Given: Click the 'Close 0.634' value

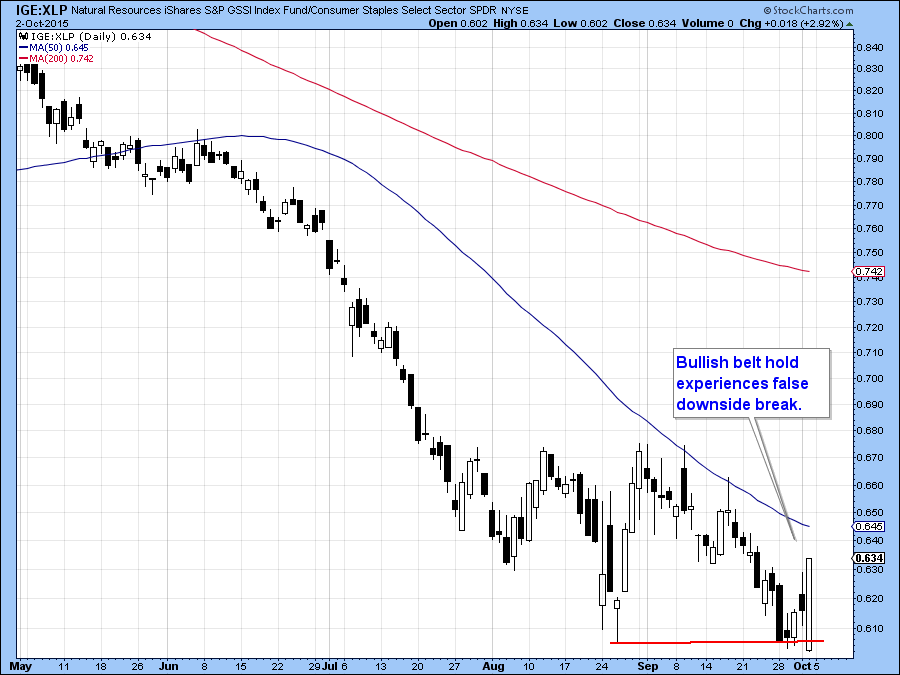Looking at the screenshot, I should coord(645,24).
